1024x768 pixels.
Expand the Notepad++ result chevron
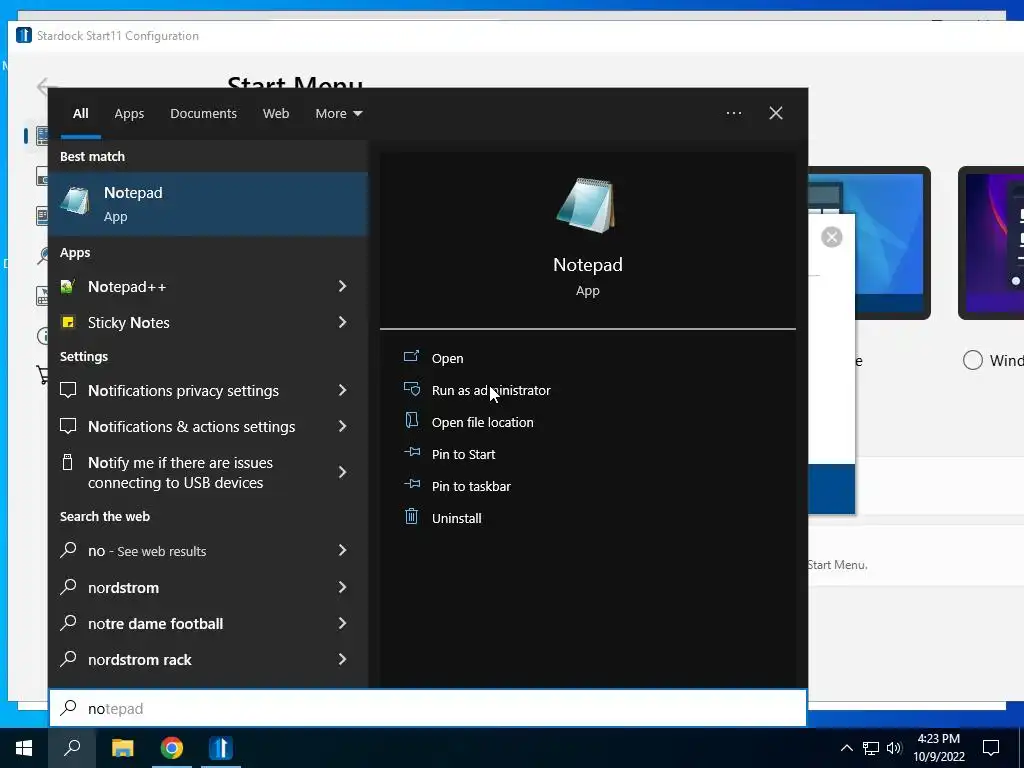pos(342,286)
